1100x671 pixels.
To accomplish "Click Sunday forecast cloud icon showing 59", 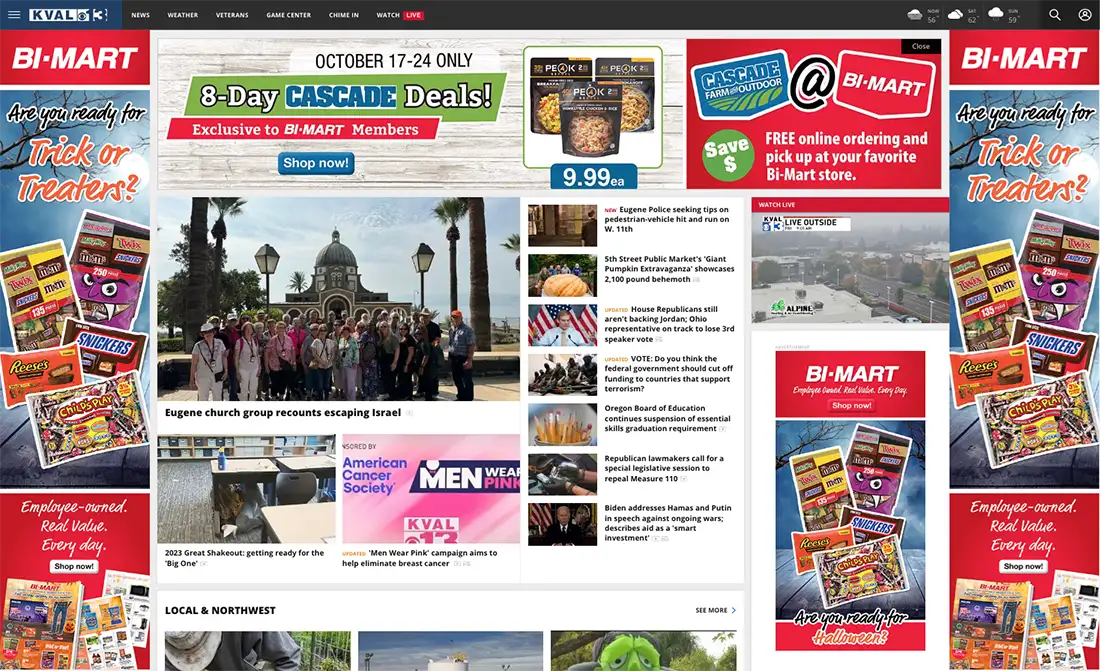I will tap(995, 13).
